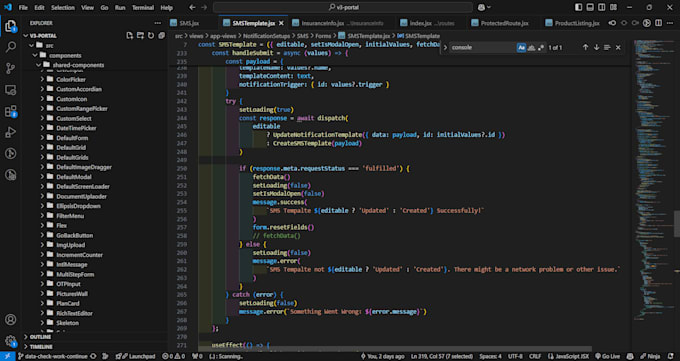680x361 pixels.
Task: Open Explorer more actions ellipsis
Action: pos(157,23)
